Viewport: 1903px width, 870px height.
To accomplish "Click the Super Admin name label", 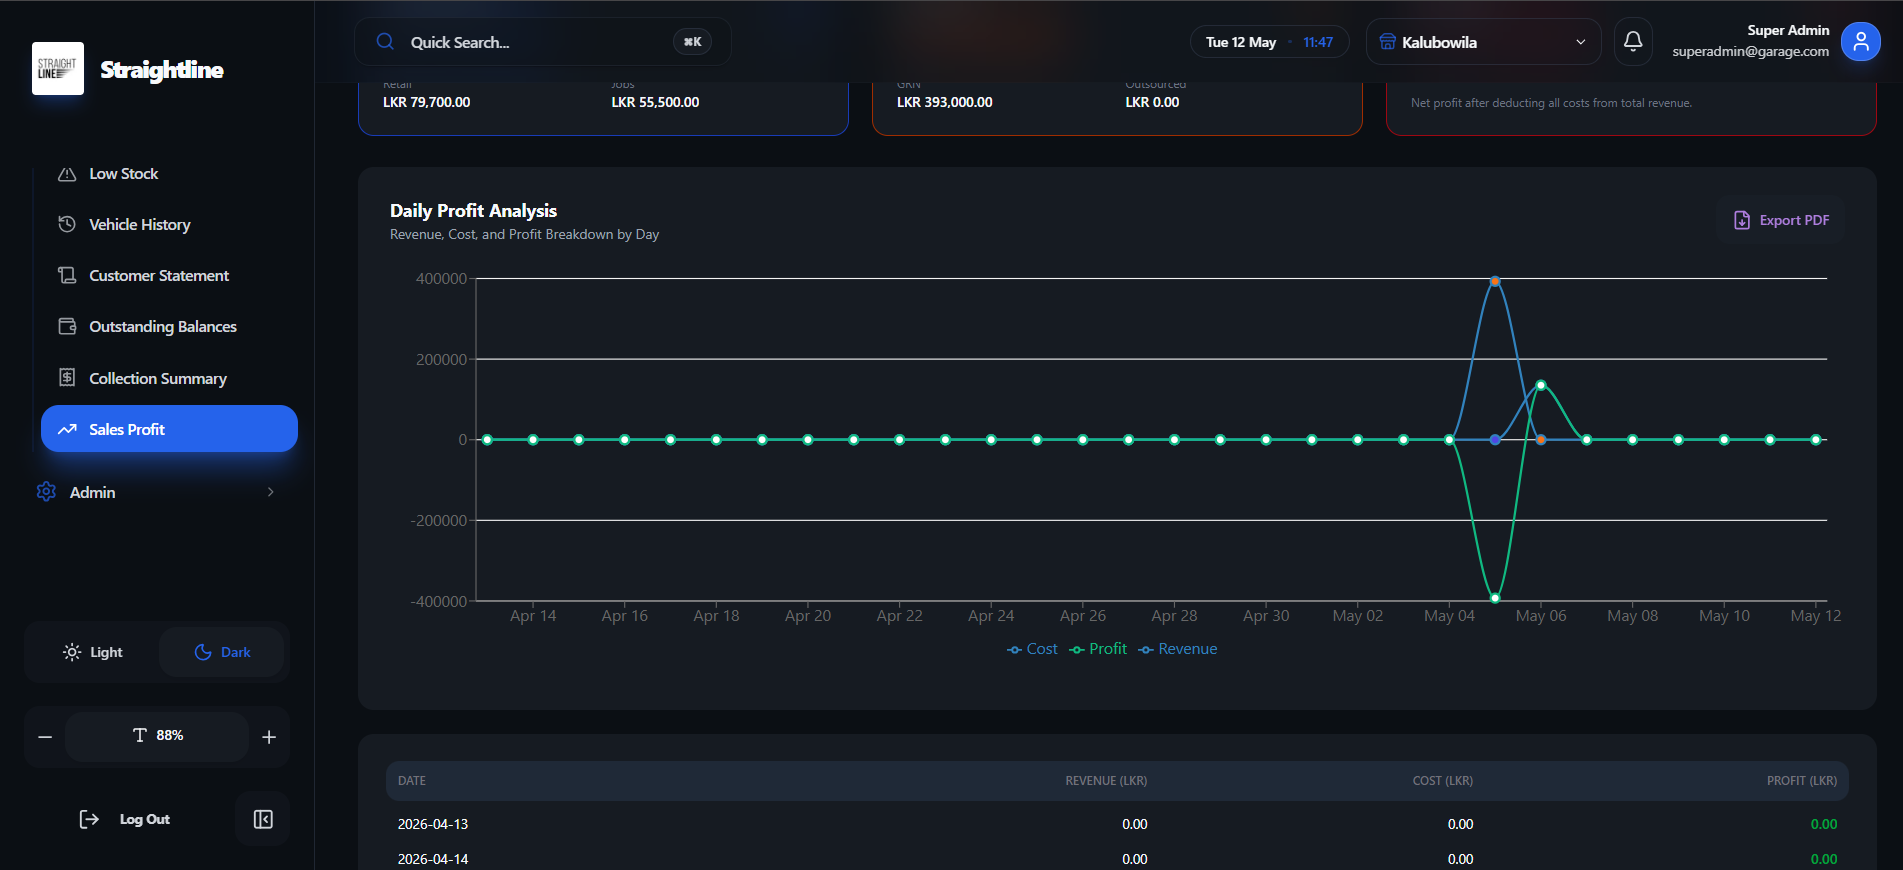I will point(1788,30).
